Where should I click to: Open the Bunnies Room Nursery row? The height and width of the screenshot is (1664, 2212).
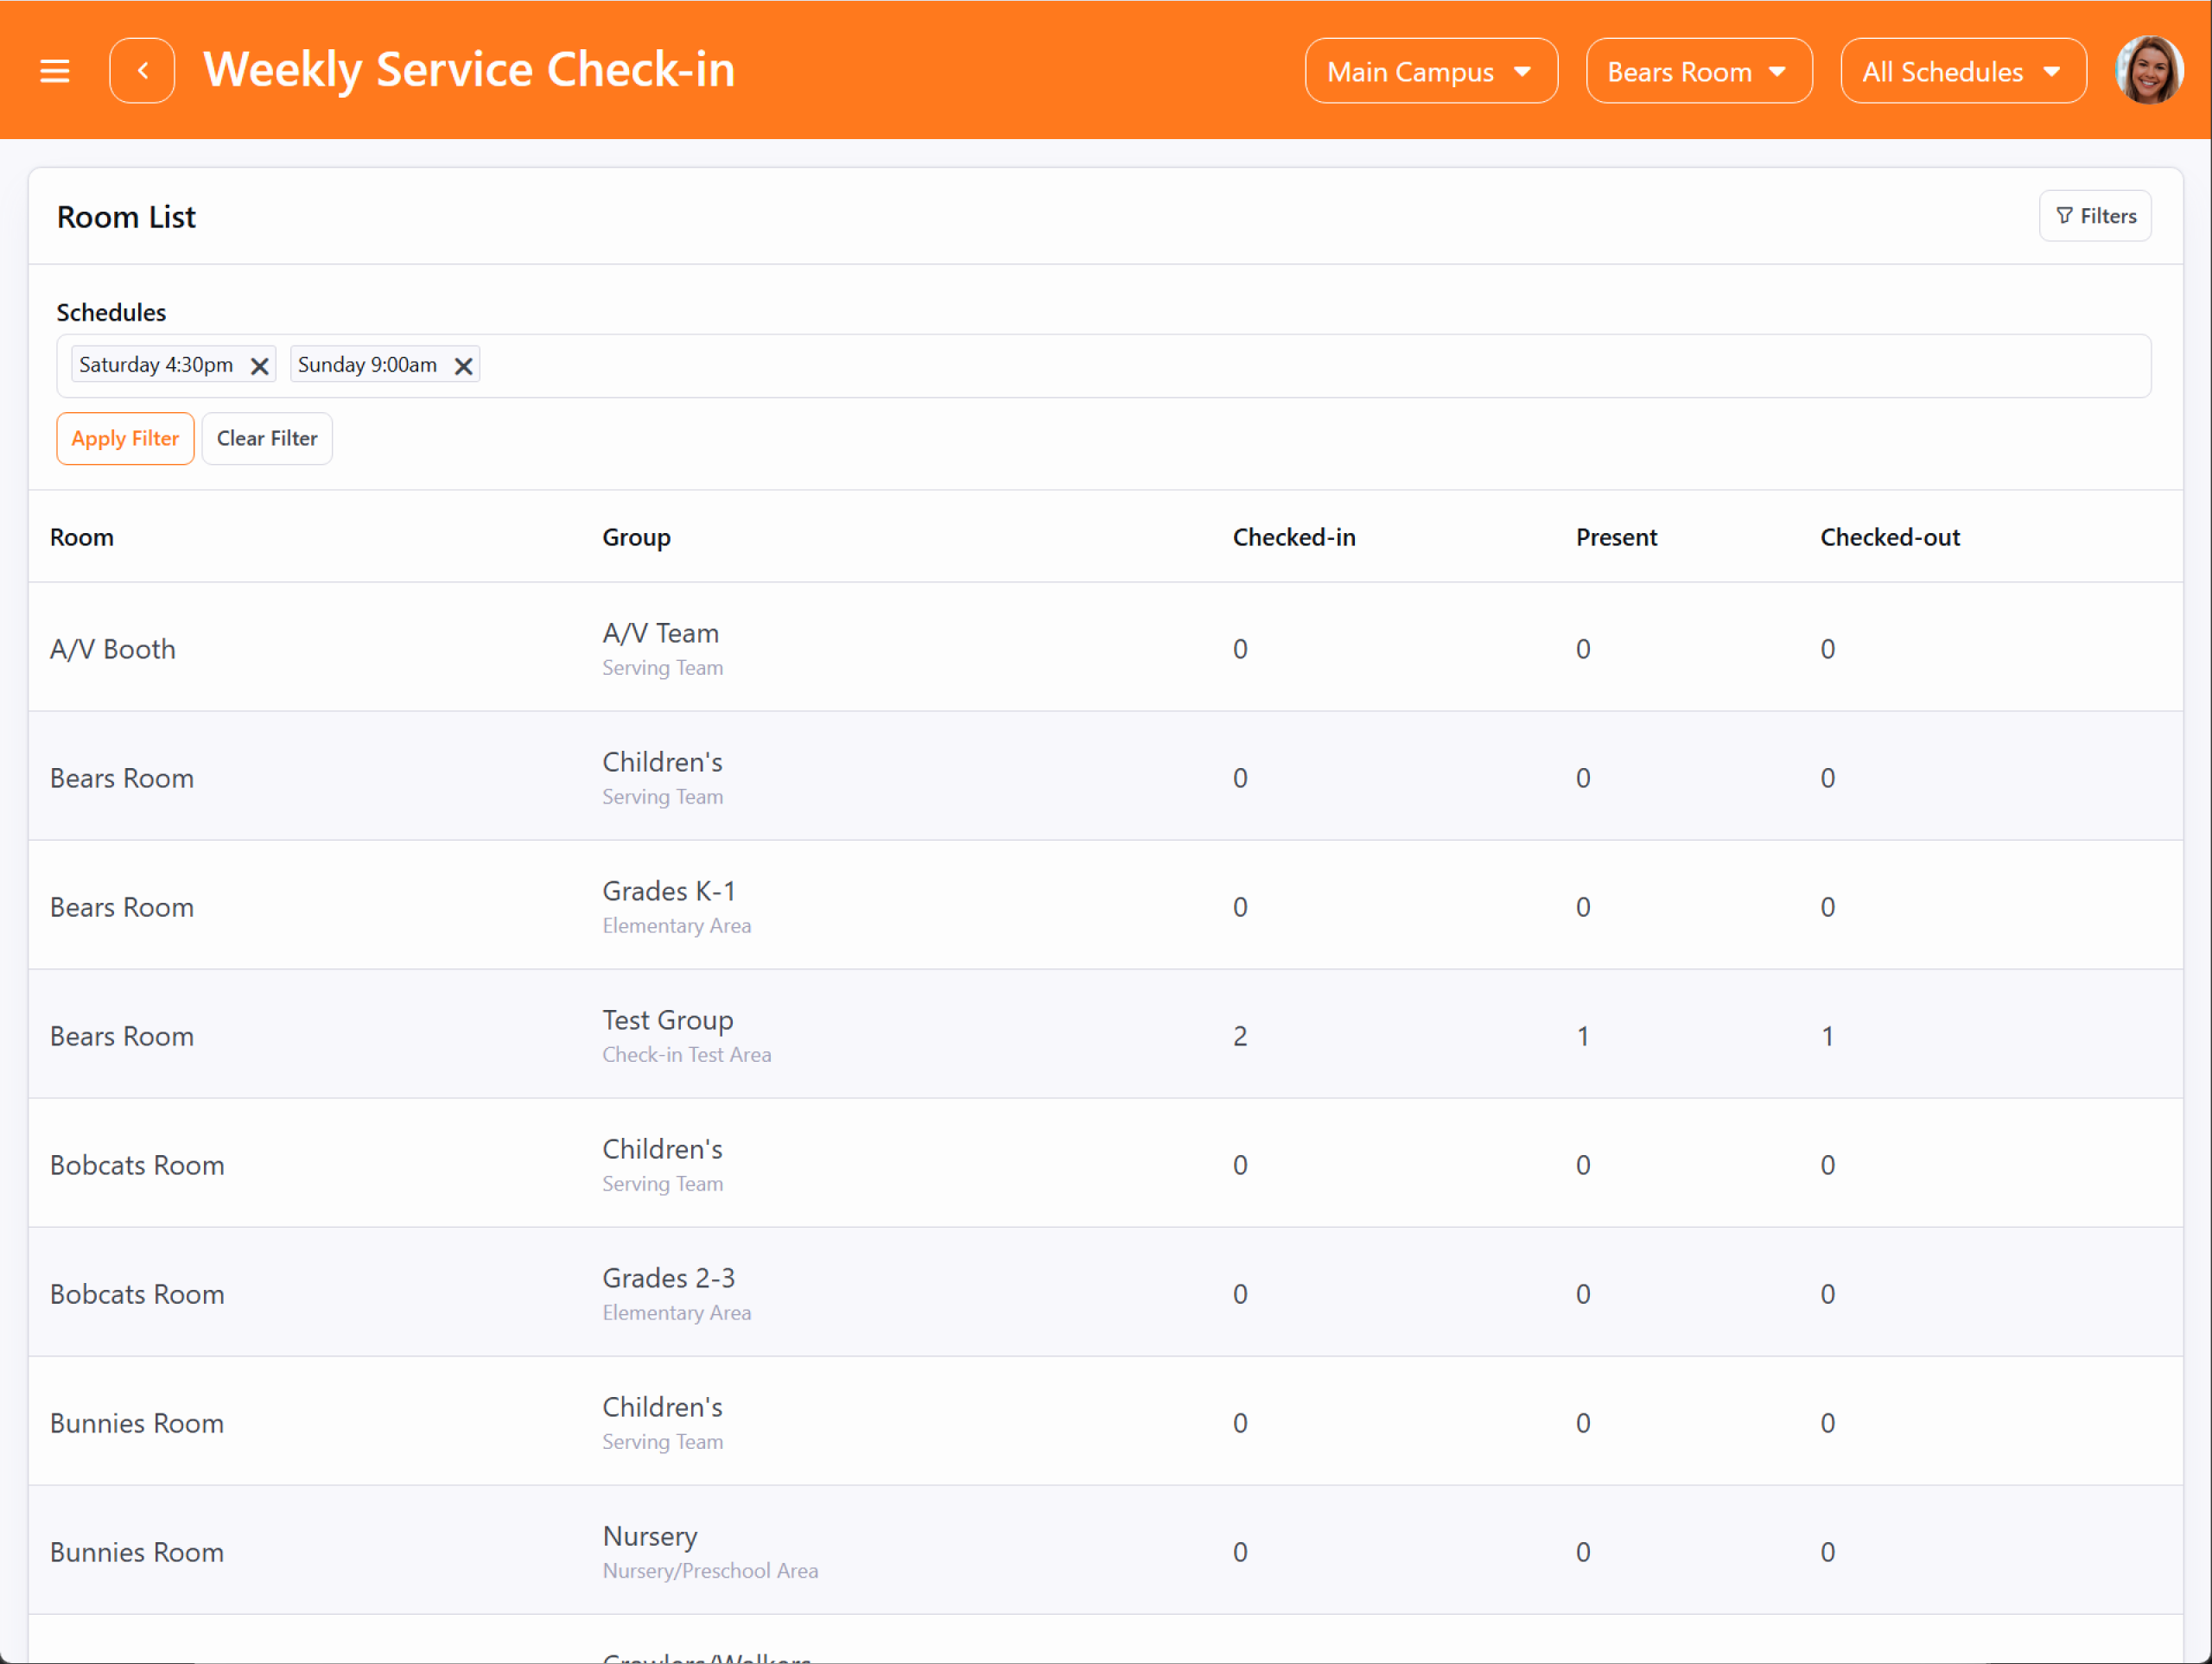point(650,1550)
